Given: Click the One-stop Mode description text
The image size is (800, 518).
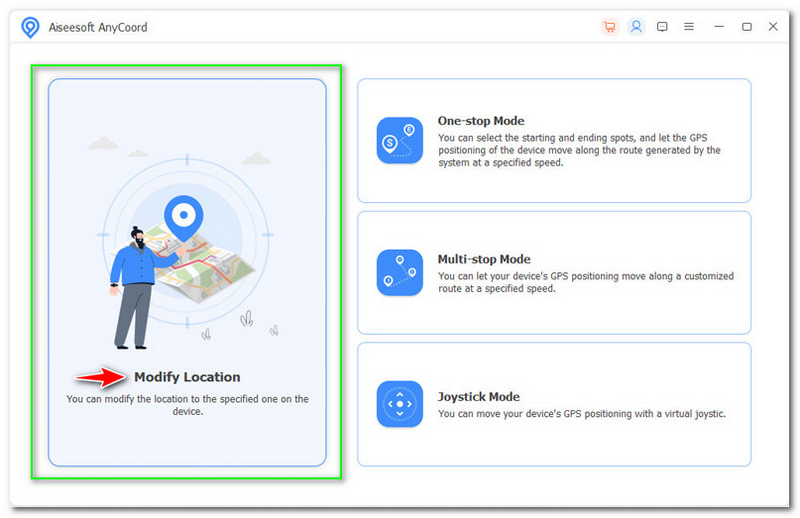Looking at the screenshot, I should [x=579, y=150].
